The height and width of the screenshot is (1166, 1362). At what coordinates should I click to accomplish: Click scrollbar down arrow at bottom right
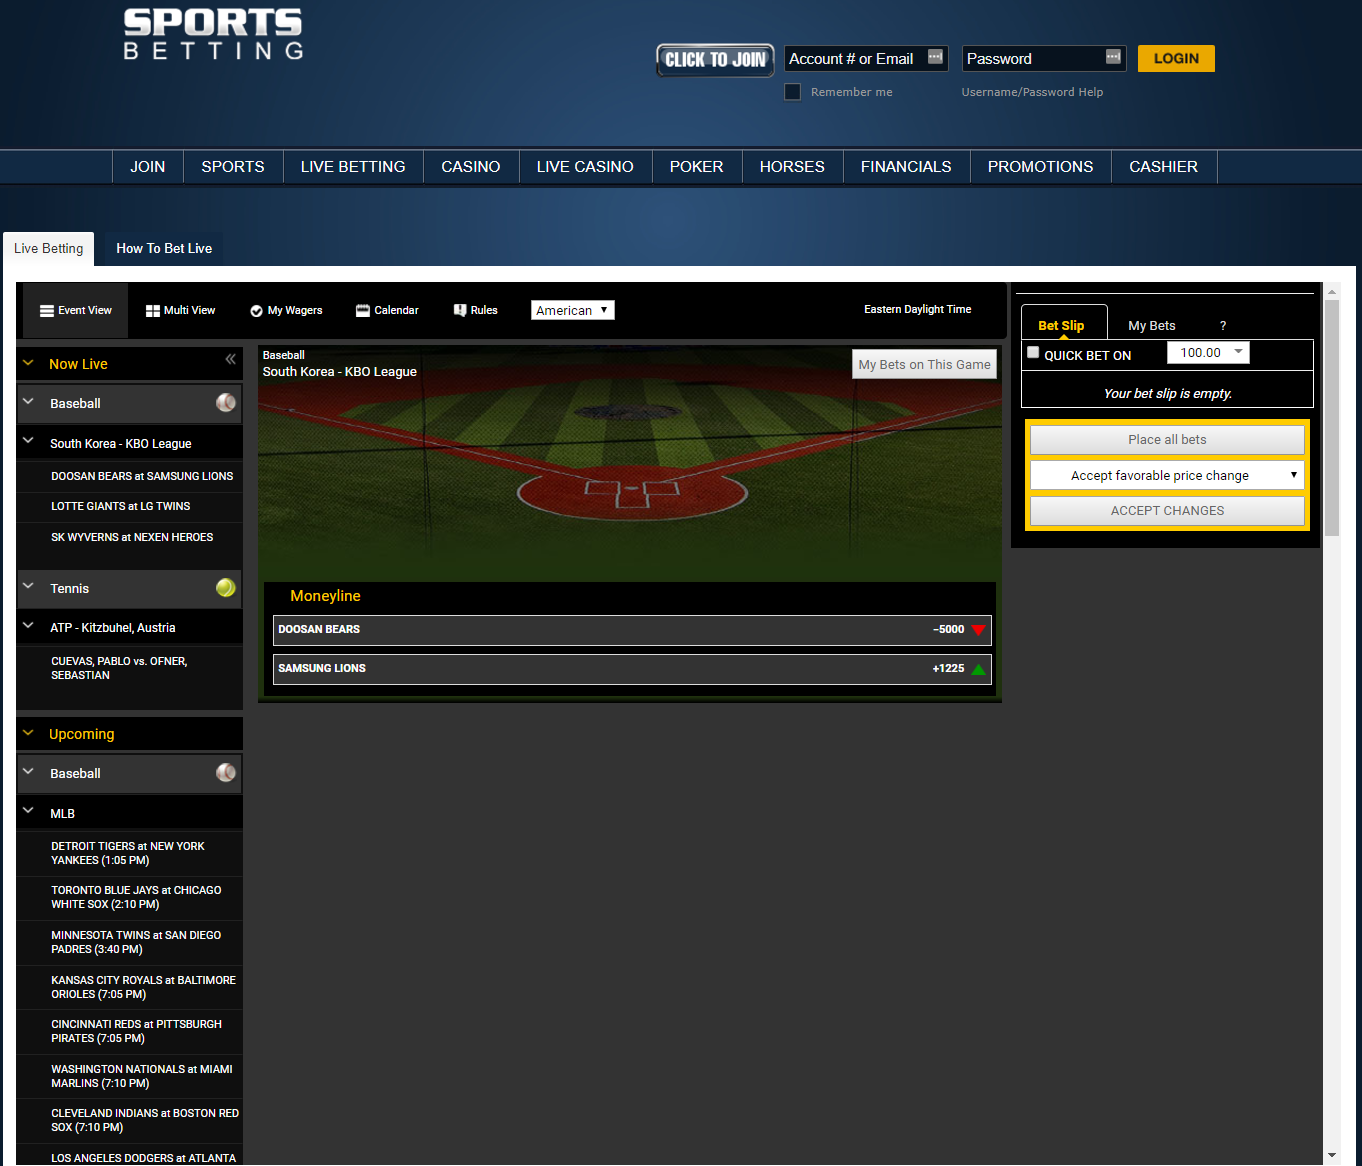pyautogui.click(x=1332, y=1155)
